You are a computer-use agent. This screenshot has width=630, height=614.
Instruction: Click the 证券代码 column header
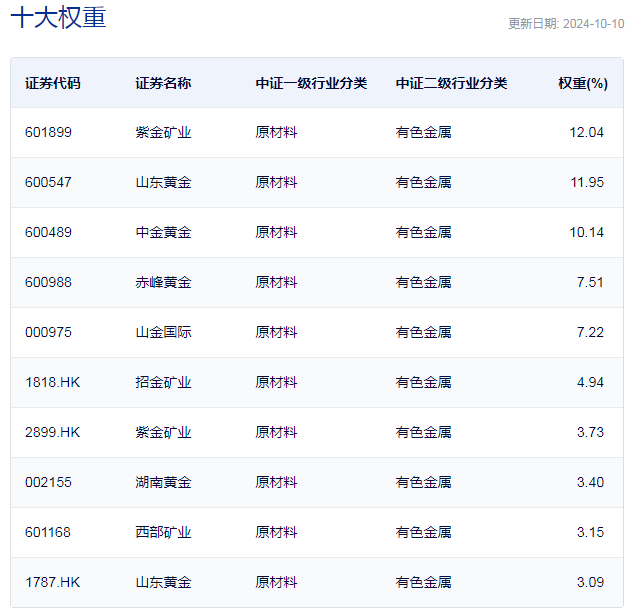click(x=53, y=83)
